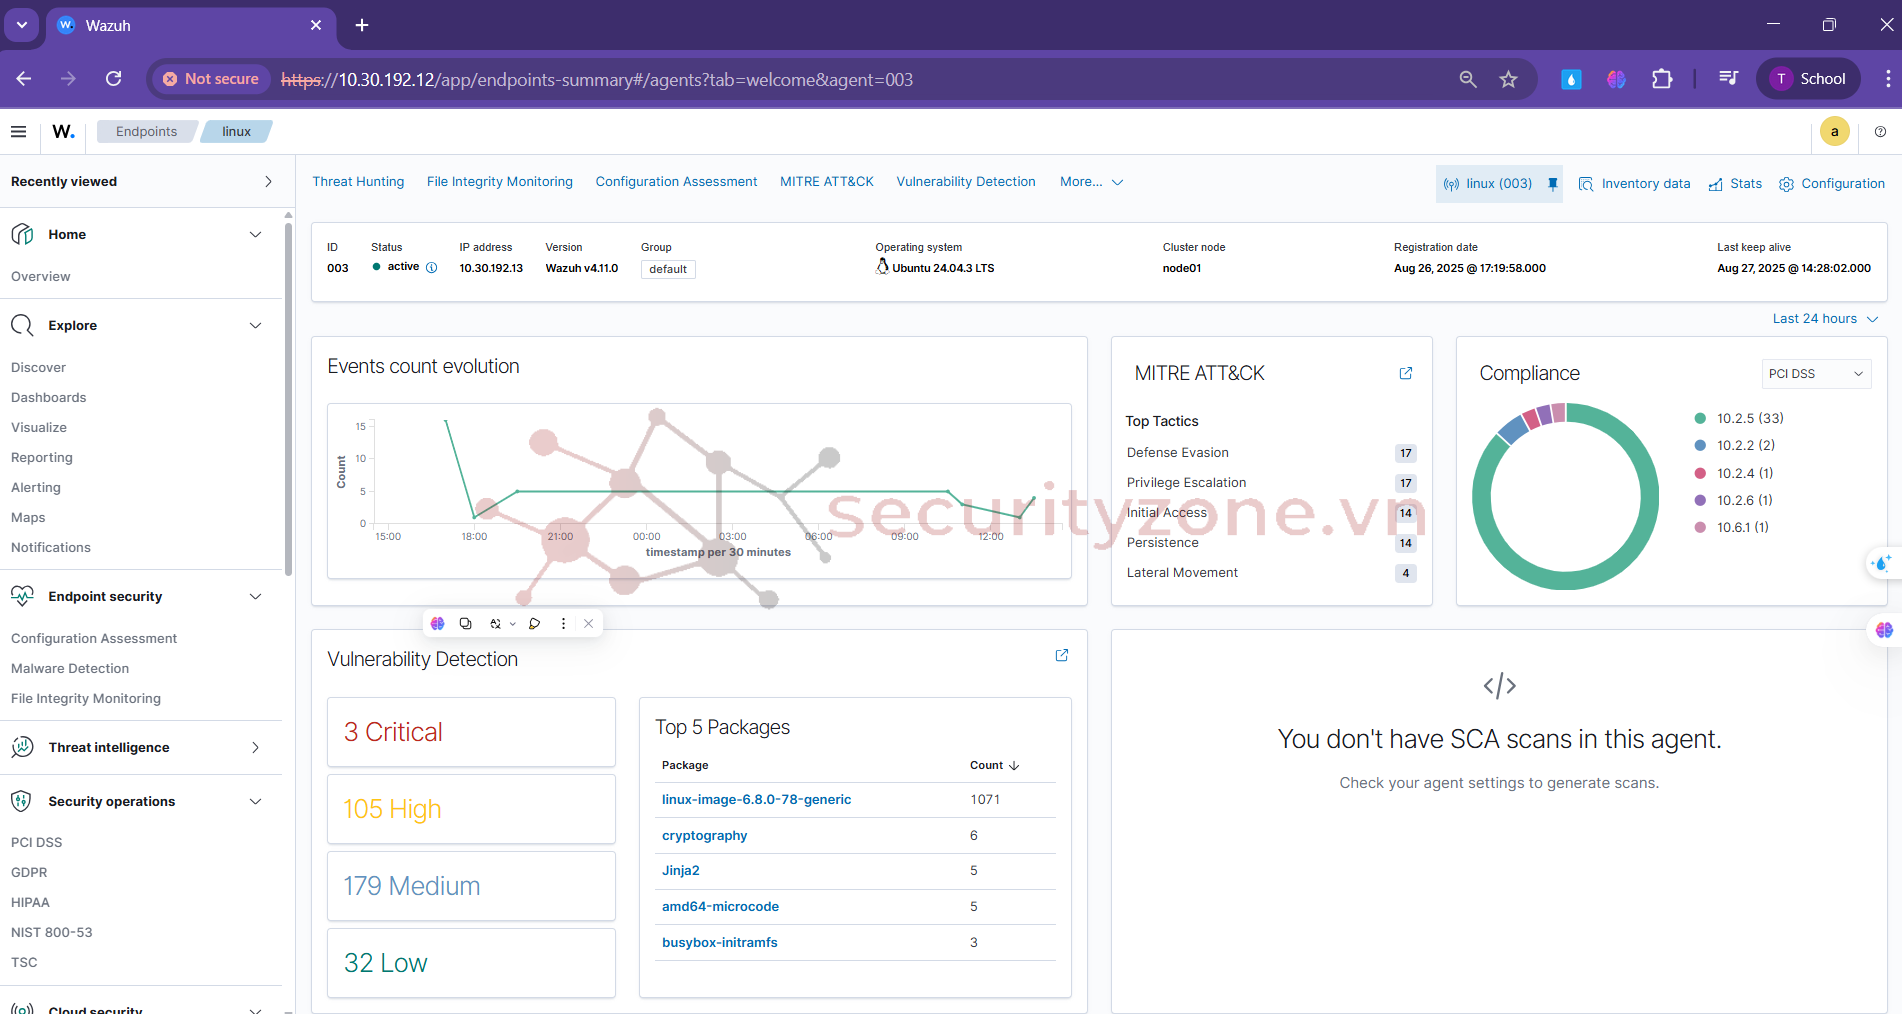1902x1014 pixels.
Task: Open the Jinja2 package link
Action: tap(680, 871)
